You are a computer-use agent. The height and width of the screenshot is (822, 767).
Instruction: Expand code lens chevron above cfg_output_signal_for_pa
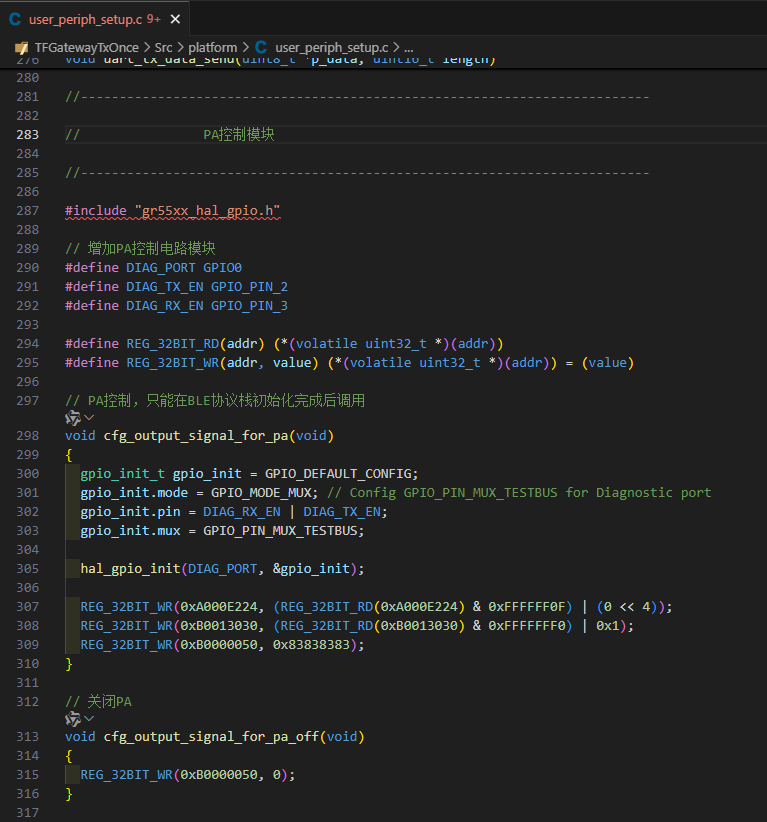tap(89, 418)
